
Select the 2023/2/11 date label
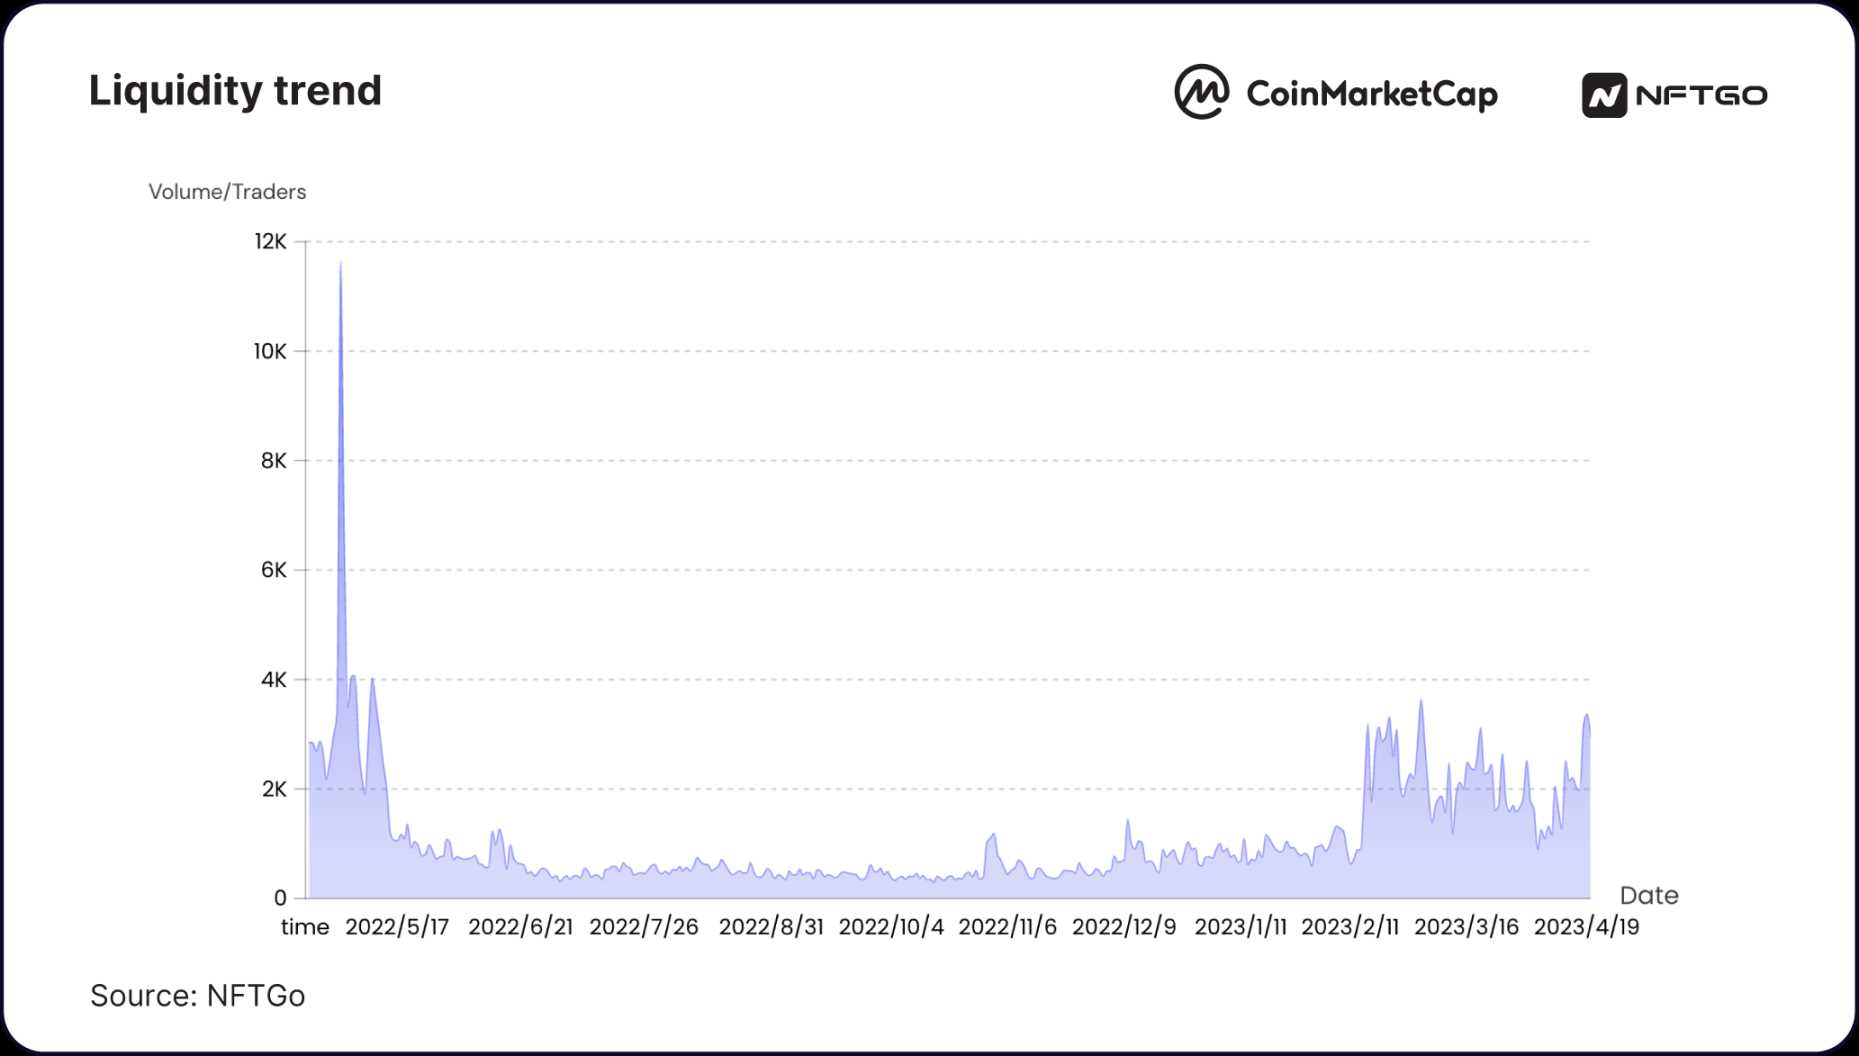pos(1350,927)
